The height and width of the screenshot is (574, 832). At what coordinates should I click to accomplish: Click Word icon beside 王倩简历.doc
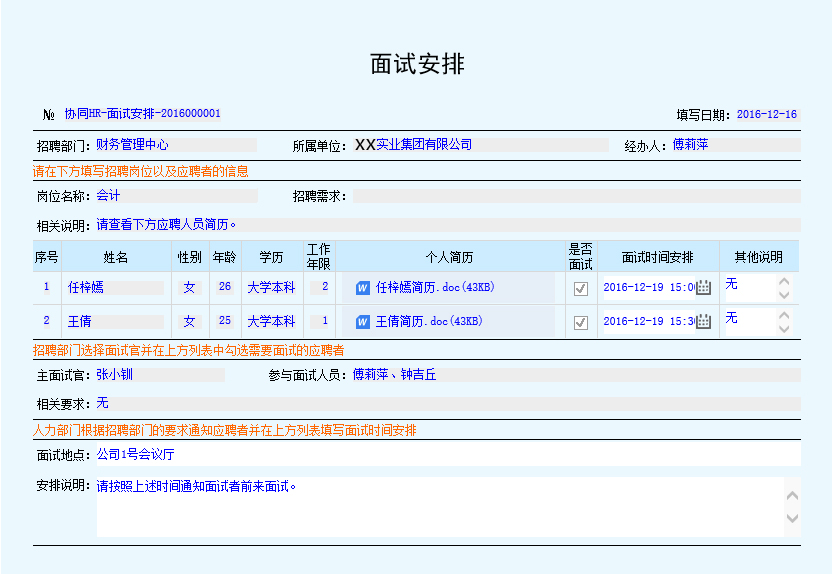click(x=363, y=322)
